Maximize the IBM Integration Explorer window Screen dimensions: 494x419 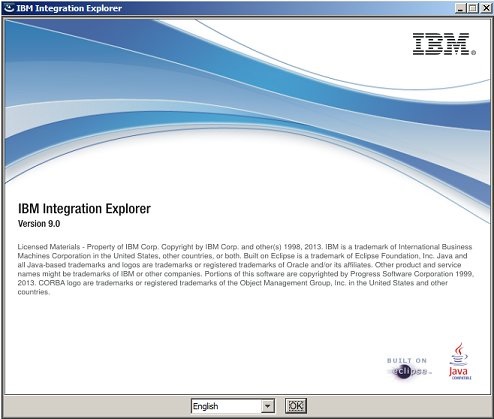pyautogui.click(x=473, y=8)
